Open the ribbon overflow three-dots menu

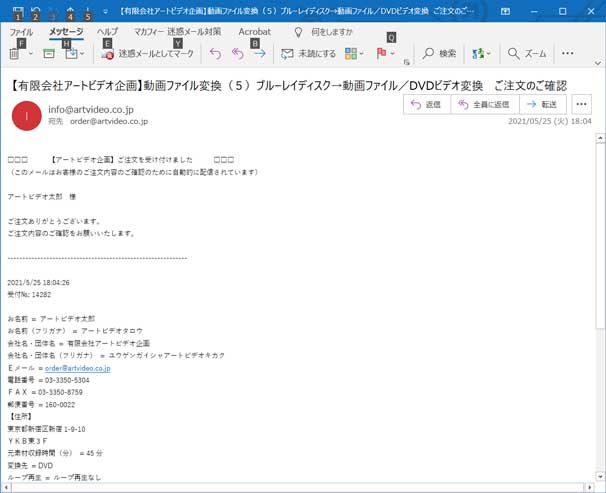click(x=567, y=53)
